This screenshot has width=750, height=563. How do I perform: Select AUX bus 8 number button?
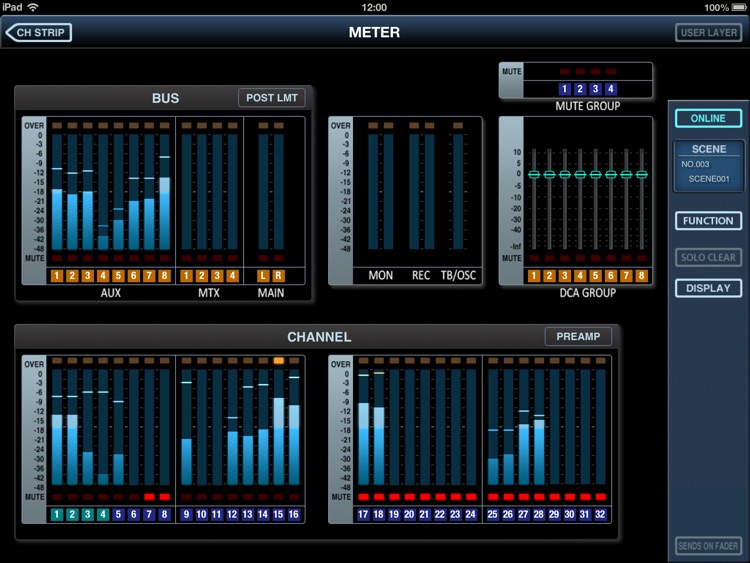[164, 276]
